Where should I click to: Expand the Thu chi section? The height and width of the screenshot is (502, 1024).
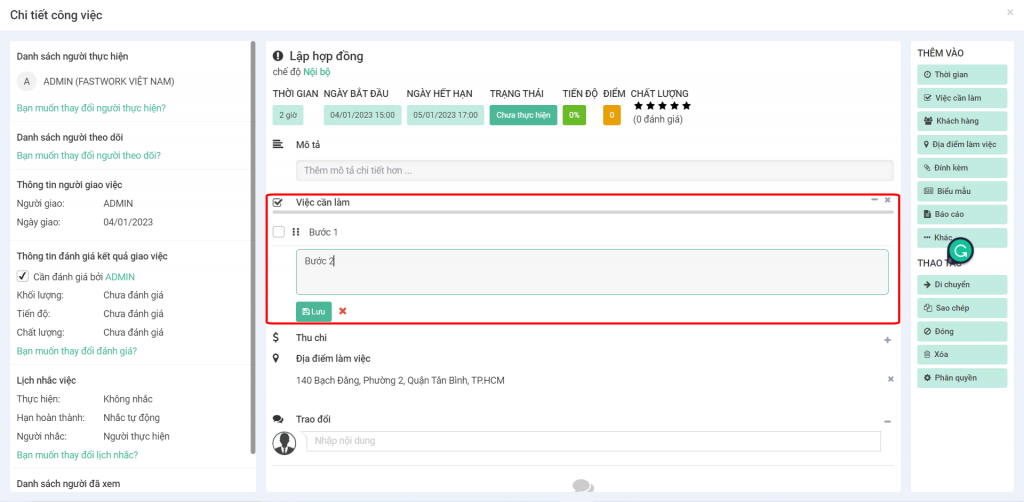click(887, 340)
